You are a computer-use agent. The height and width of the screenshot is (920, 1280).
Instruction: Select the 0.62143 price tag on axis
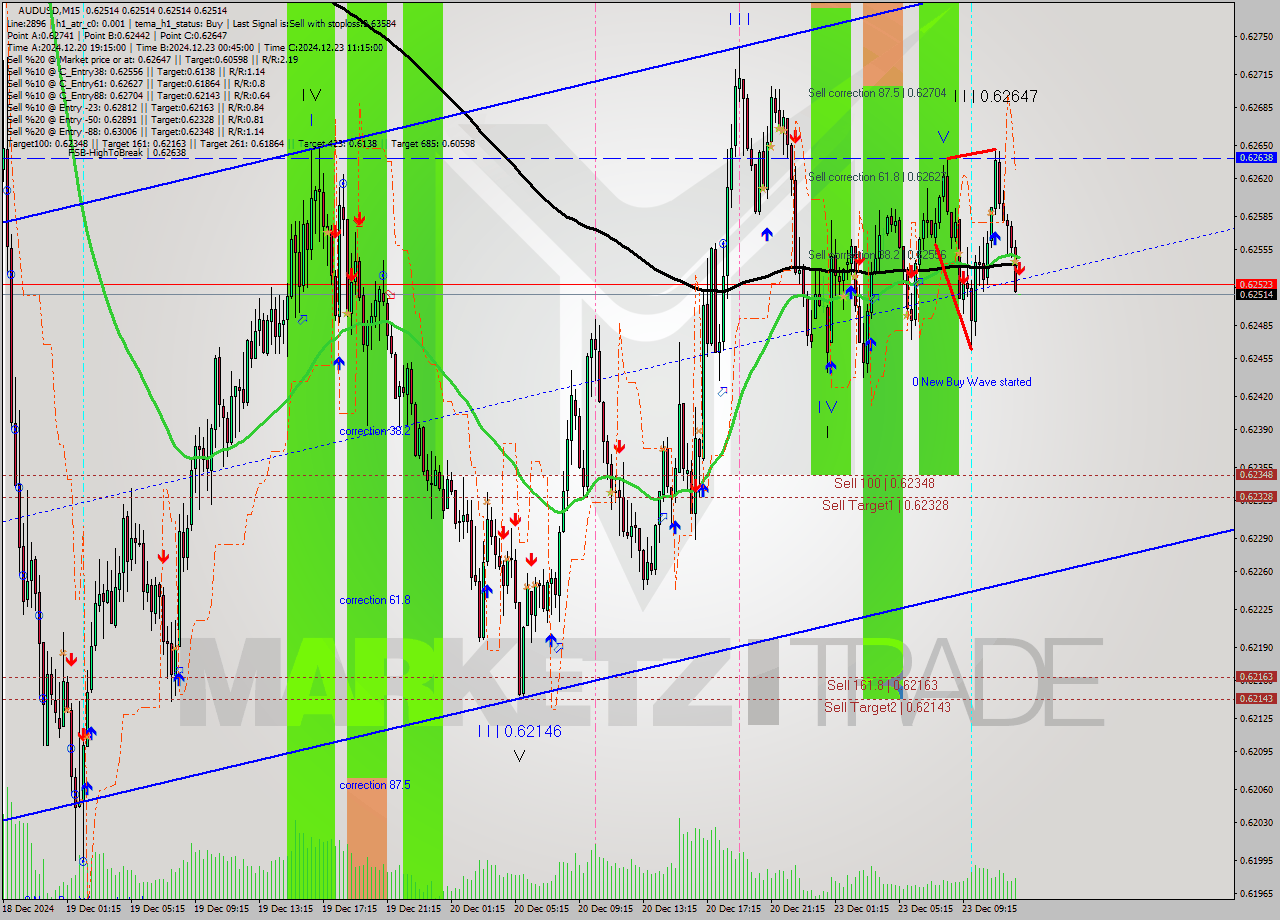pos(1256,699)
